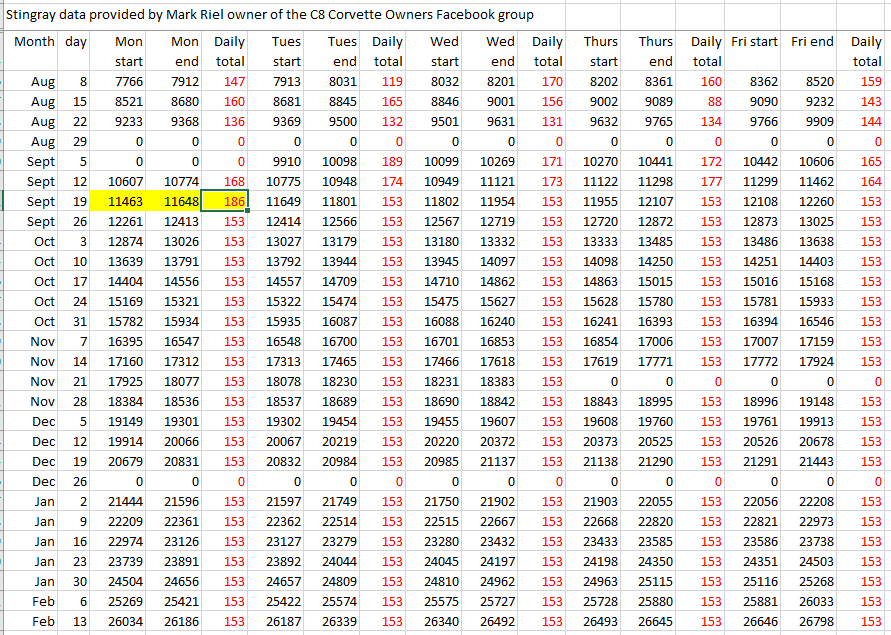The width and height of the screenshot is (891, 635).
Task: Click the cell with value 26034
Action: click(123, 621)
